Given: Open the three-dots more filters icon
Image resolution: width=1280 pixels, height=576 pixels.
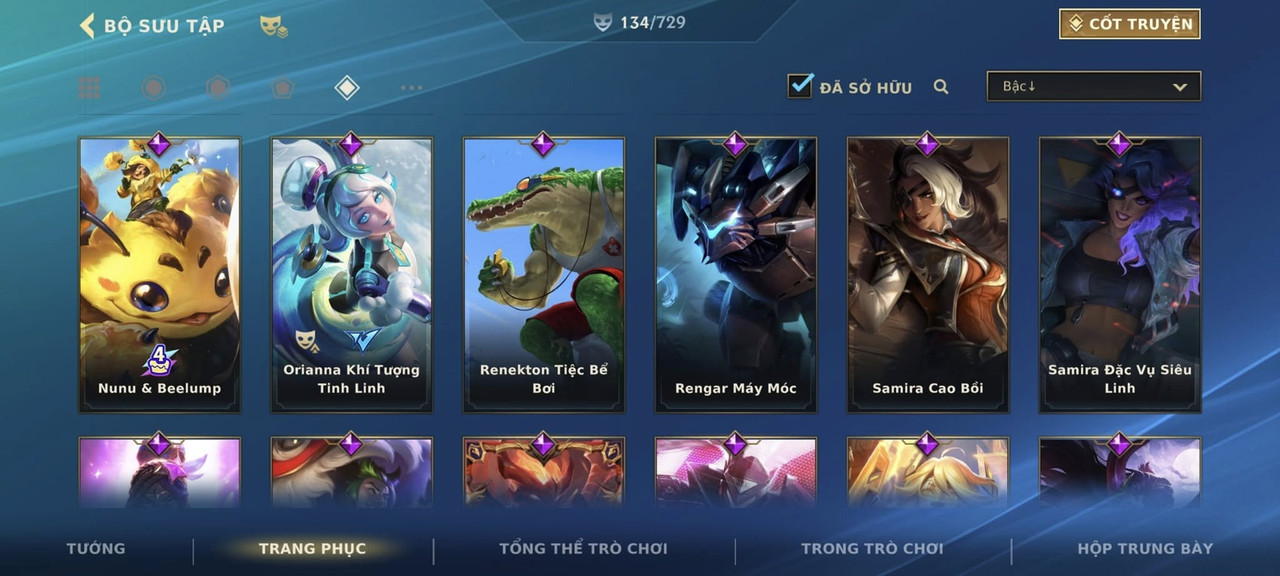Looking at the screenshot, I should tap(411, 88).
